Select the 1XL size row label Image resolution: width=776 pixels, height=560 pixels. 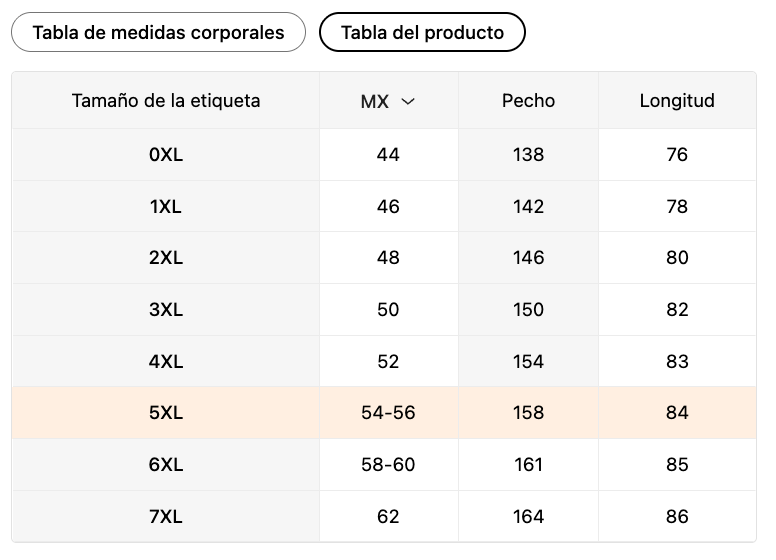click(166, 207)
